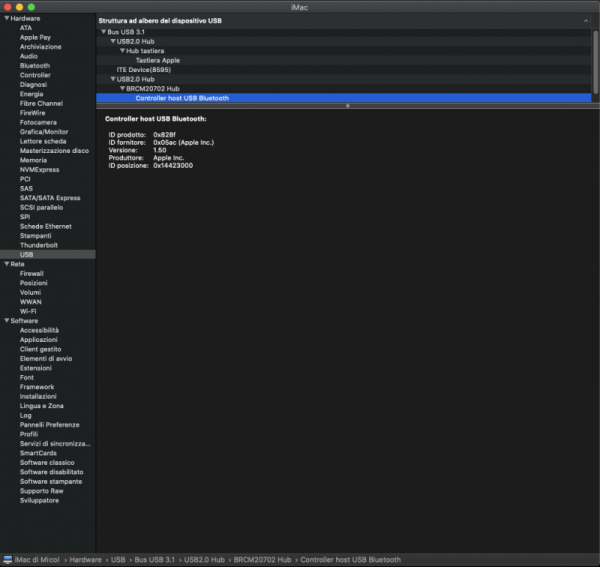Select Wi-Fi under Rete
Viewport: 600px width, 567px height.
click(x=29, y=311)
